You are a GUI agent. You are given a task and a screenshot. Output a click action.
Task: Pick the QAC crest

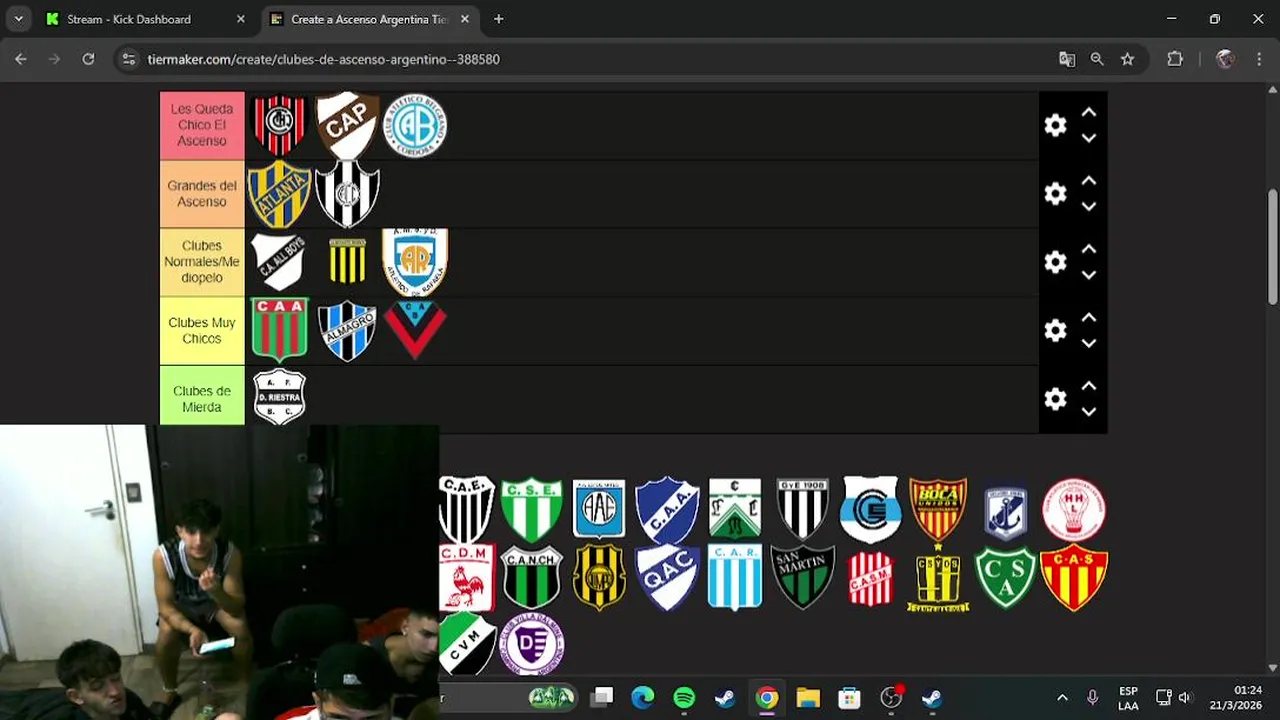(x=667, y=577)
